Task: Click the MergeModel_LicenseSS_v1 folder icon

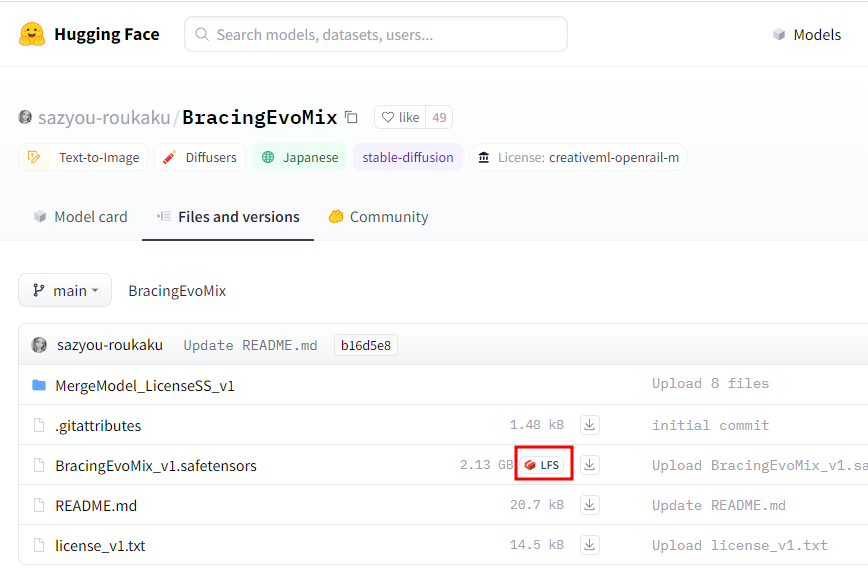Action: click(39, 385)
